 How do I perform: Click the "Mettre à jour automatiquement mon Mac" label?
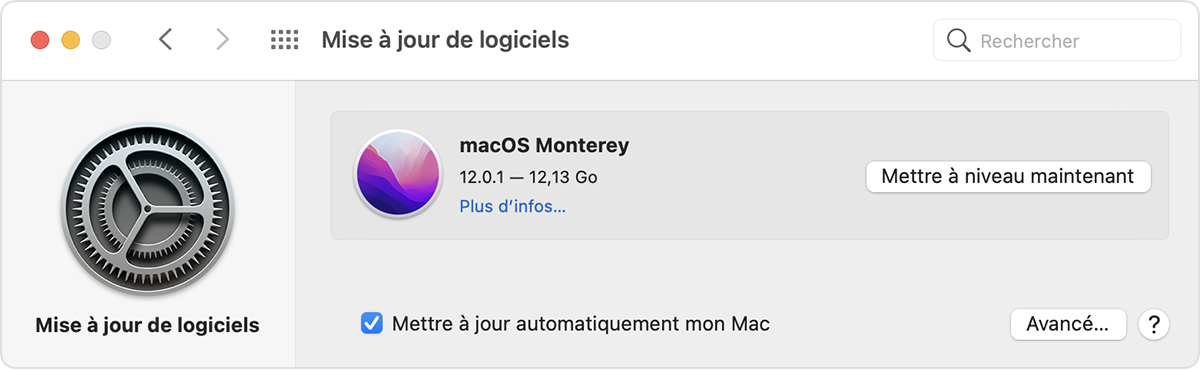[x=581, y=324]
